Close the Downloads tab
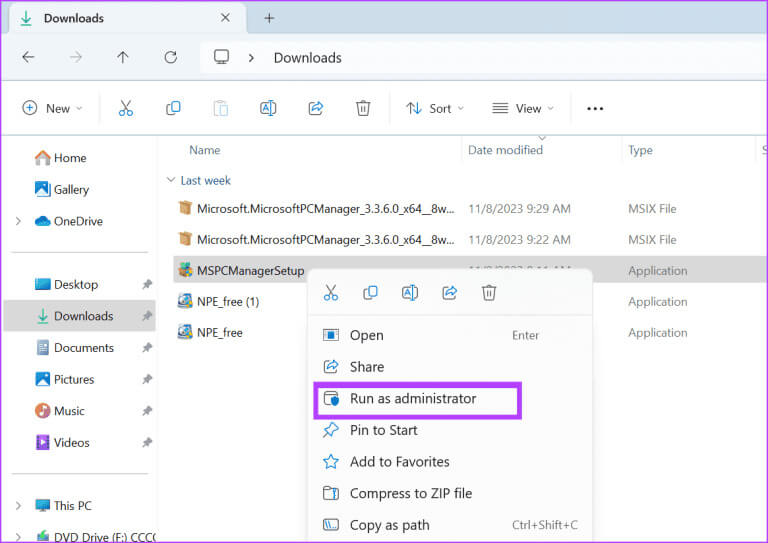The image size is (768, 543). 225,18
